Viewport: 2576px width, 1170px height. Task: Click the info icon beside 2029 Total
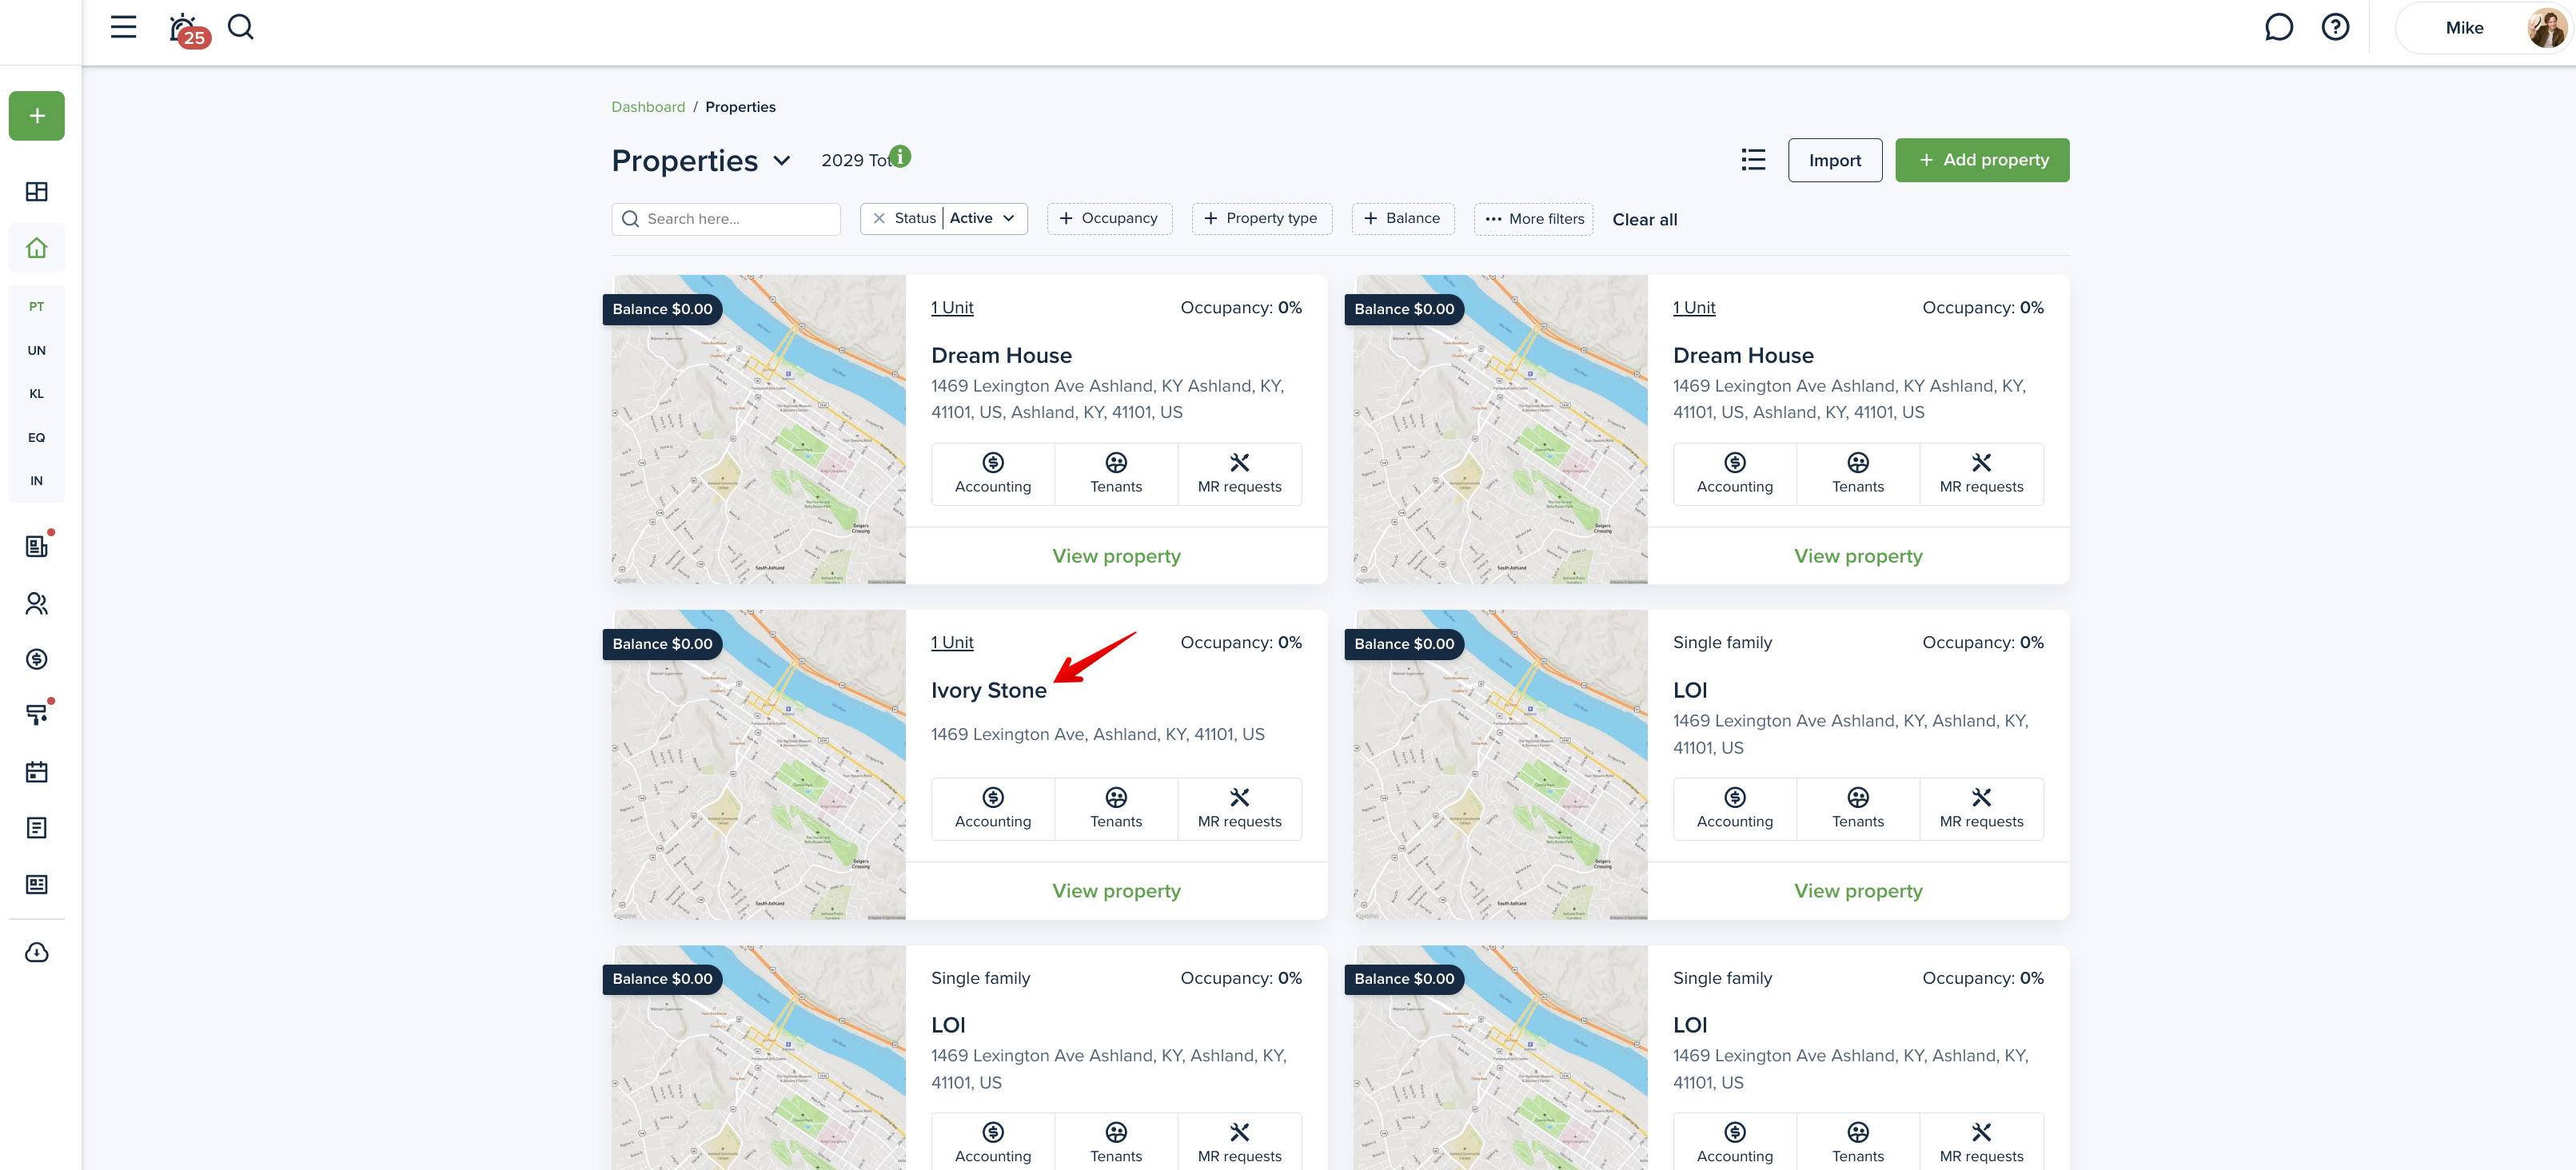coord(900,156)
